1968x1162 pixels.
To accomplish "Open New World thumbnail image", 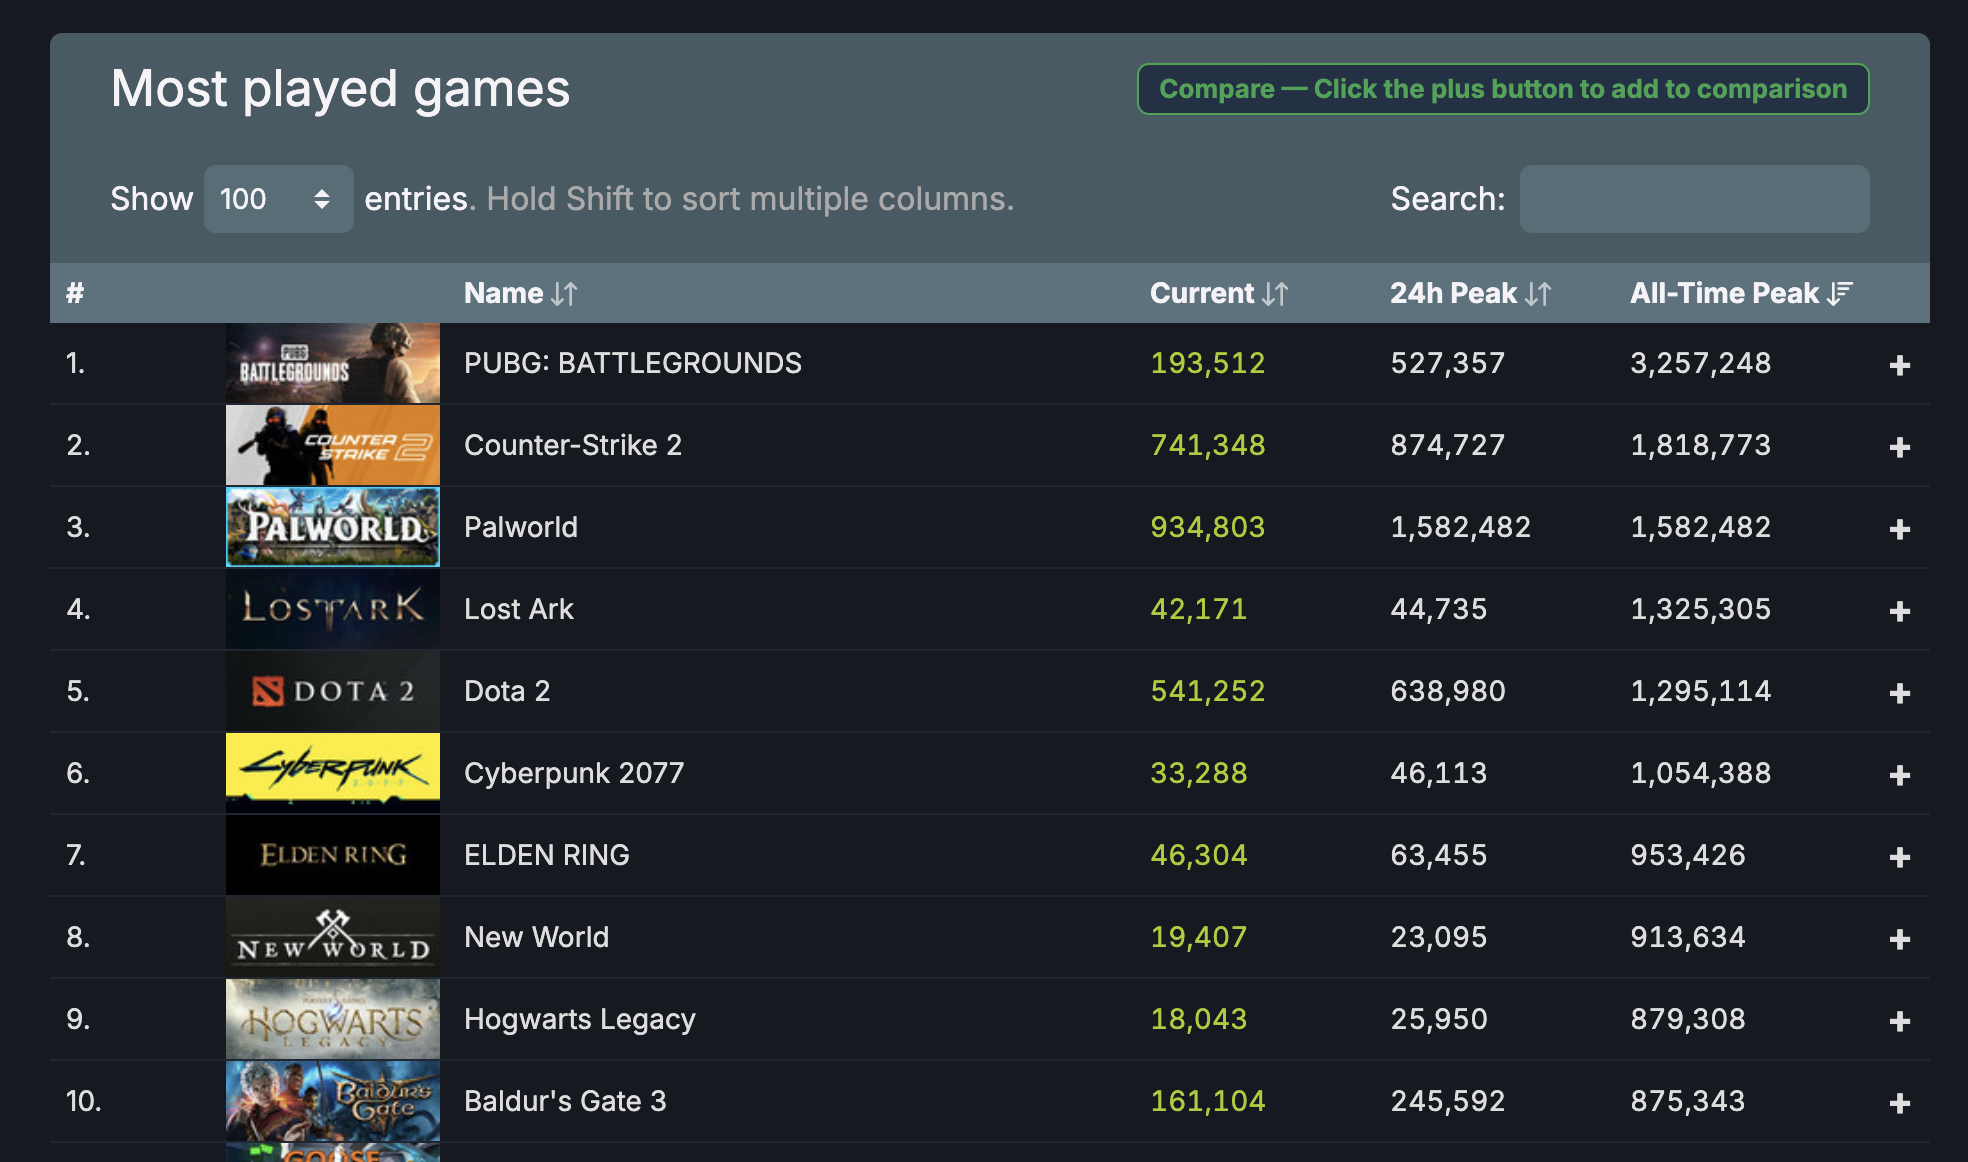I will [333, 937].
